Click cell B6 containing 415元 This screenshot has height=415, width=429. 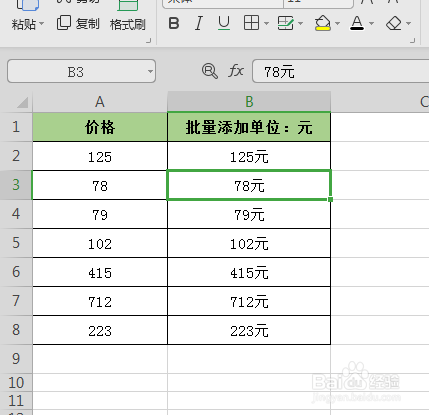point(249,272)
